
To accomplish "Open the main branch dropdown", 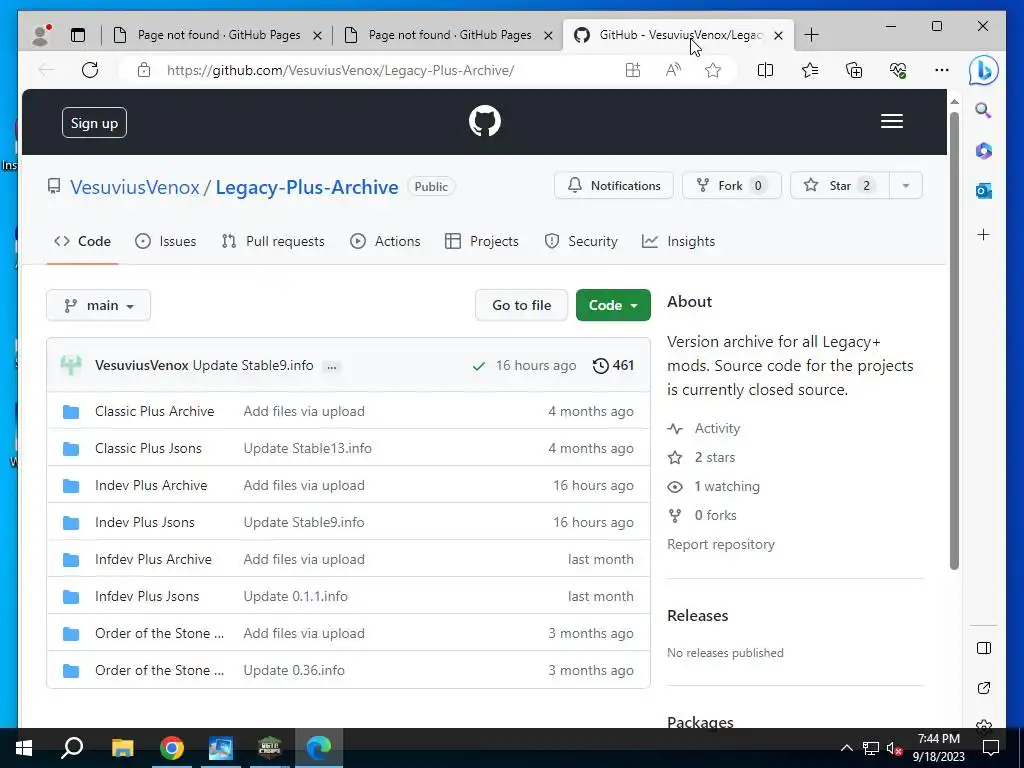I will click(99, 306).
